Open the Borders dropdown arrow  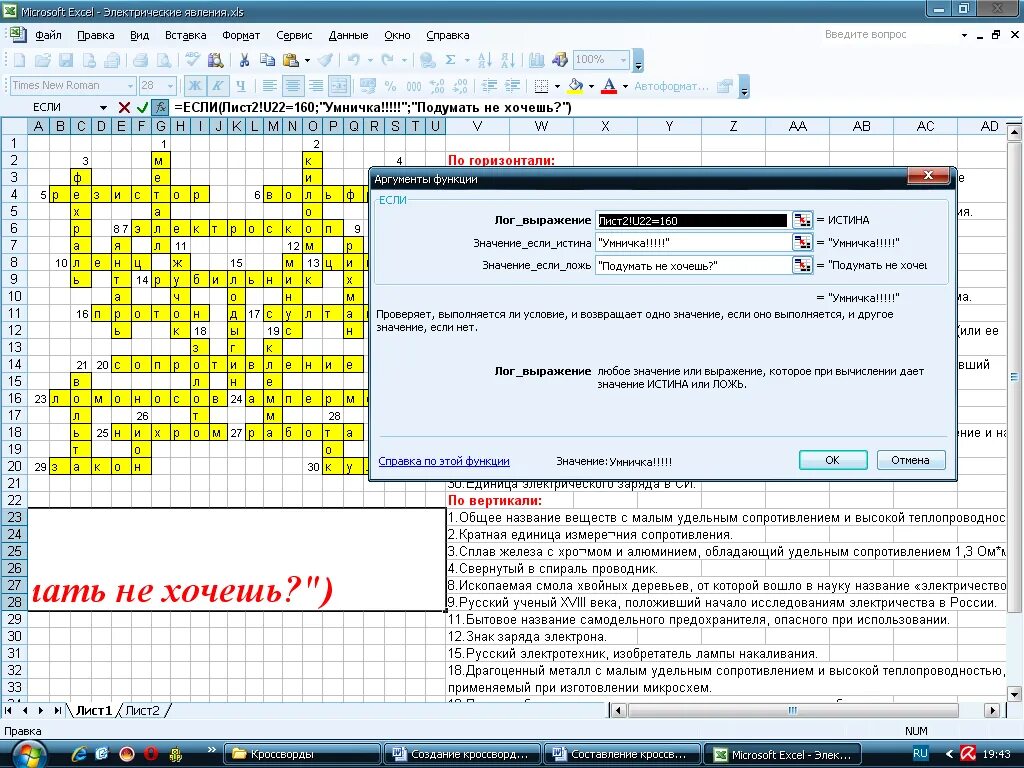point(557,86)
